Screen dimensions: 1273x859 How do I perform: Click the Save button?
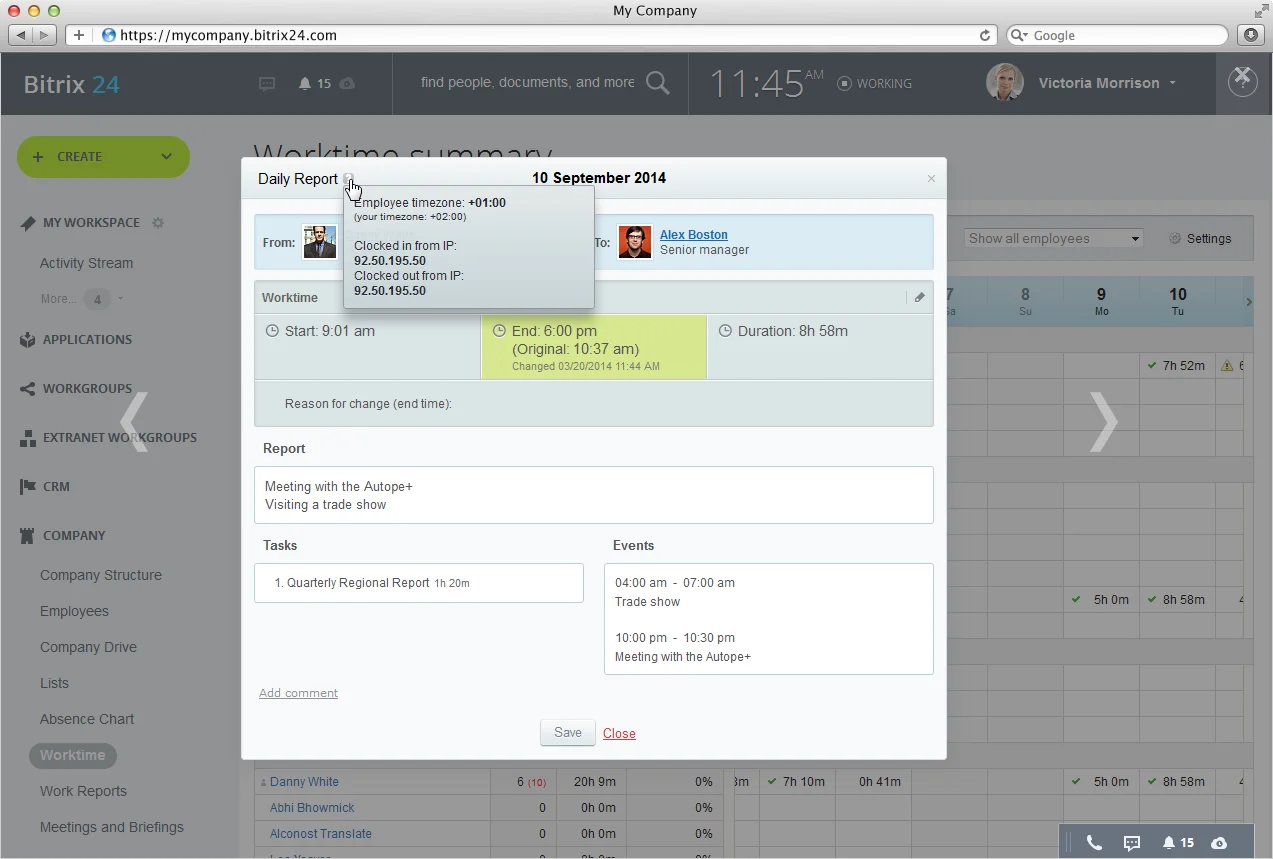coord(567,733)
